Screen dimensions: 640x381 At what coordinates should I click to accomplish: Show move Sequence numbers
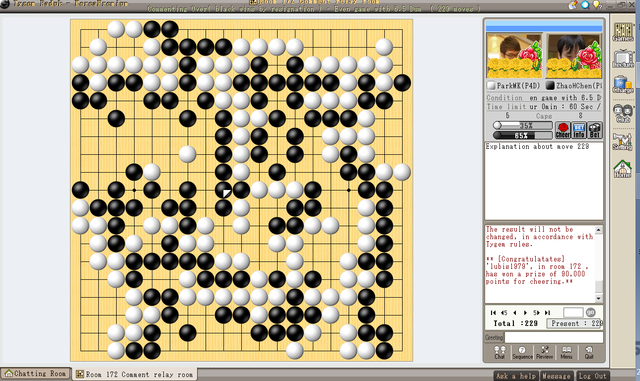522,352
